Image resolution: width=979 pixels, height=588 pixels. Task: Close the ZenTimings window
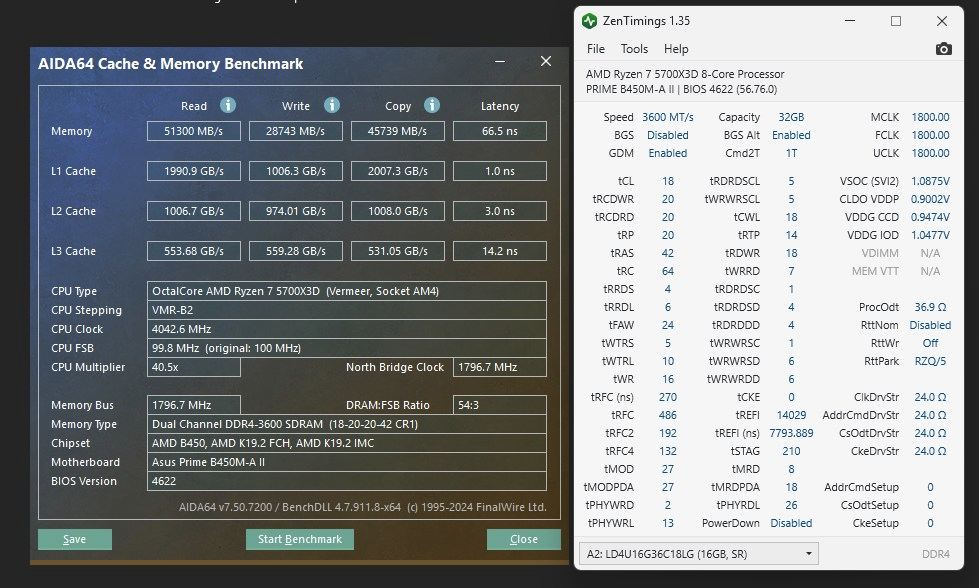(x=942, y=21)
